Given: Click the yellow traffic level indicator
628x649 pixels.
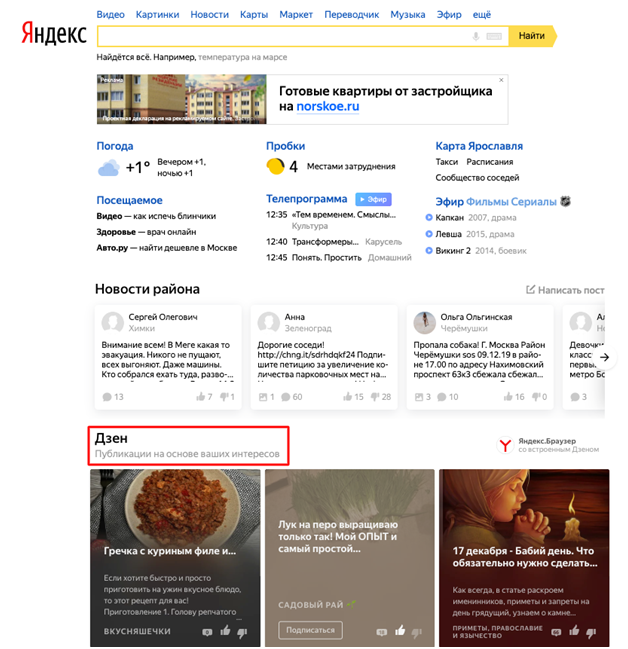Looking at the screenshot, I should click(x=275, y=166).
